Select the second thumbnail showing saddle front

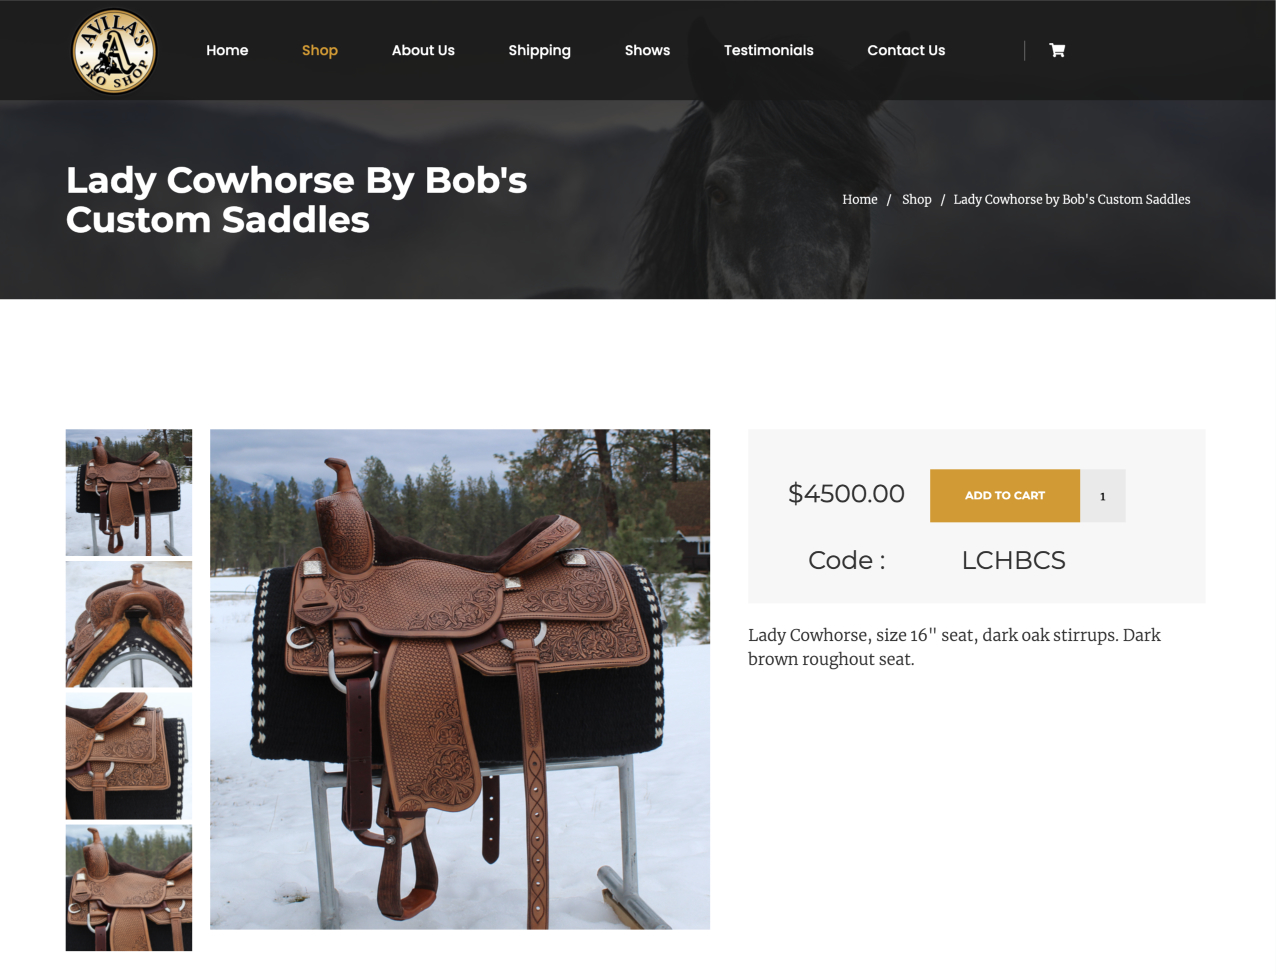tap(129, 624)
